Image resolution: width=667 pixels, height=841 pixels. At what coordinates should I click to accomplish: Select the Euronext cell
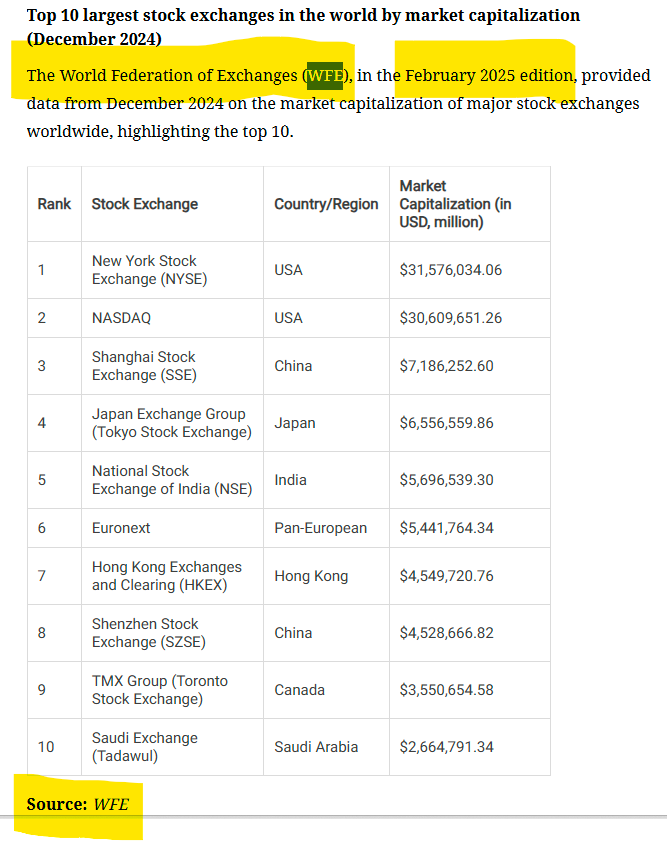click(172, 528)
